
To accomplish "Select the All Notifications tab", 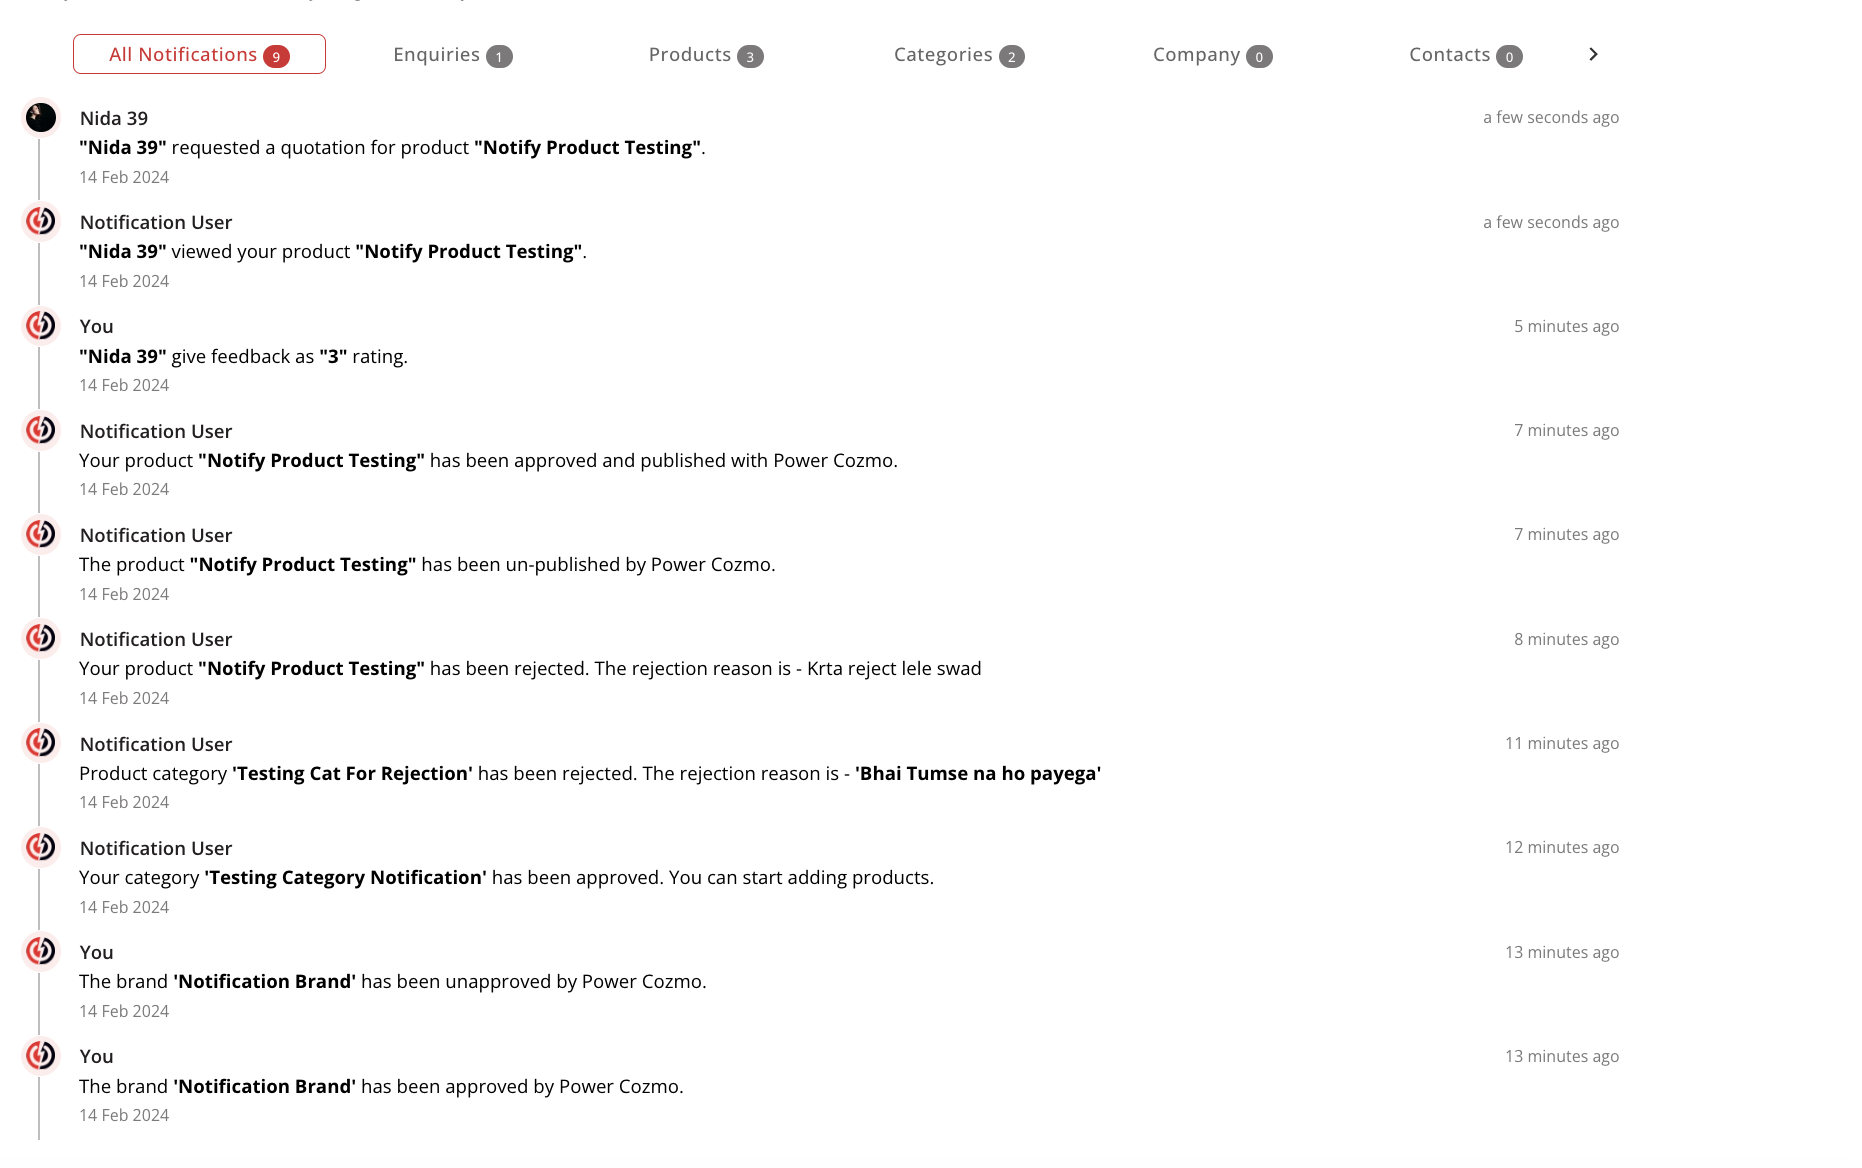I will (199, 55).
